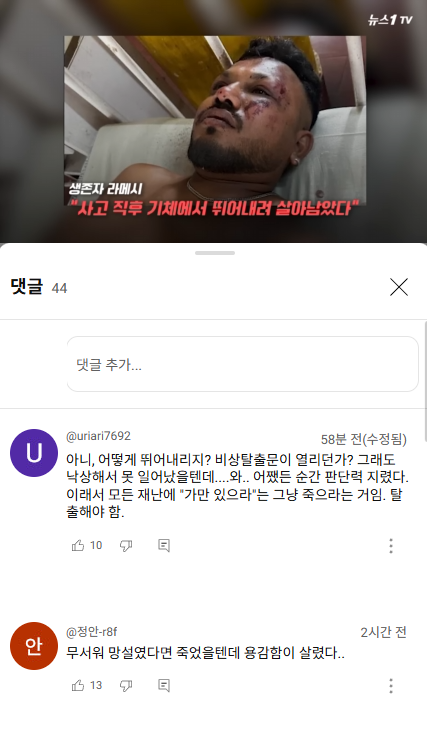Click the 댓글 추가 input field

(x=243, y=364)
